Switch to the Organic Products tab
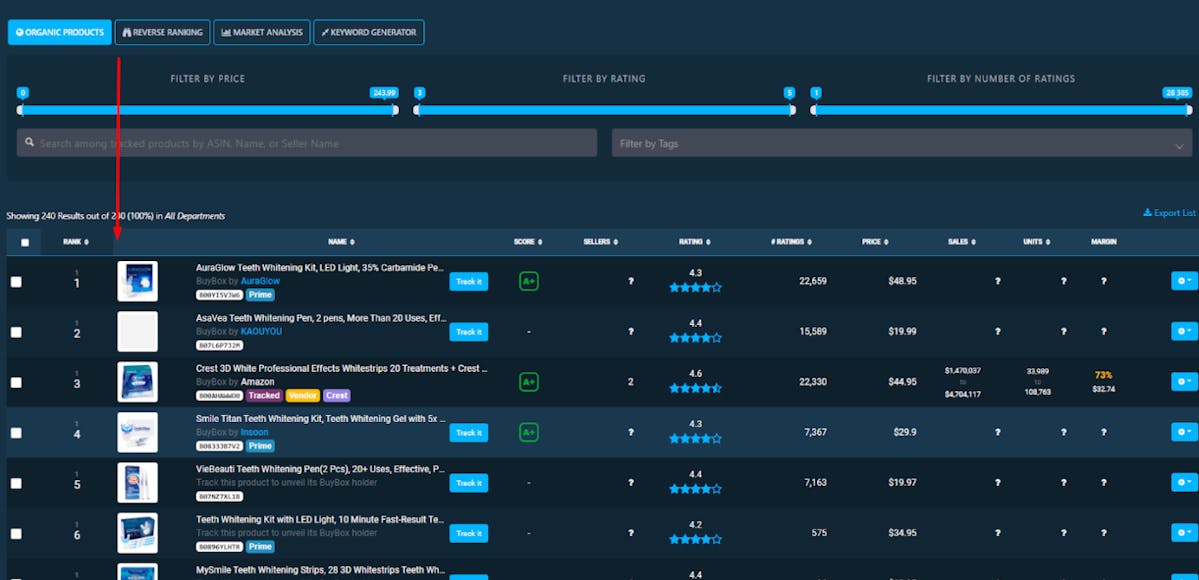This screenshot has width=1199, height=580. [60, 32]
